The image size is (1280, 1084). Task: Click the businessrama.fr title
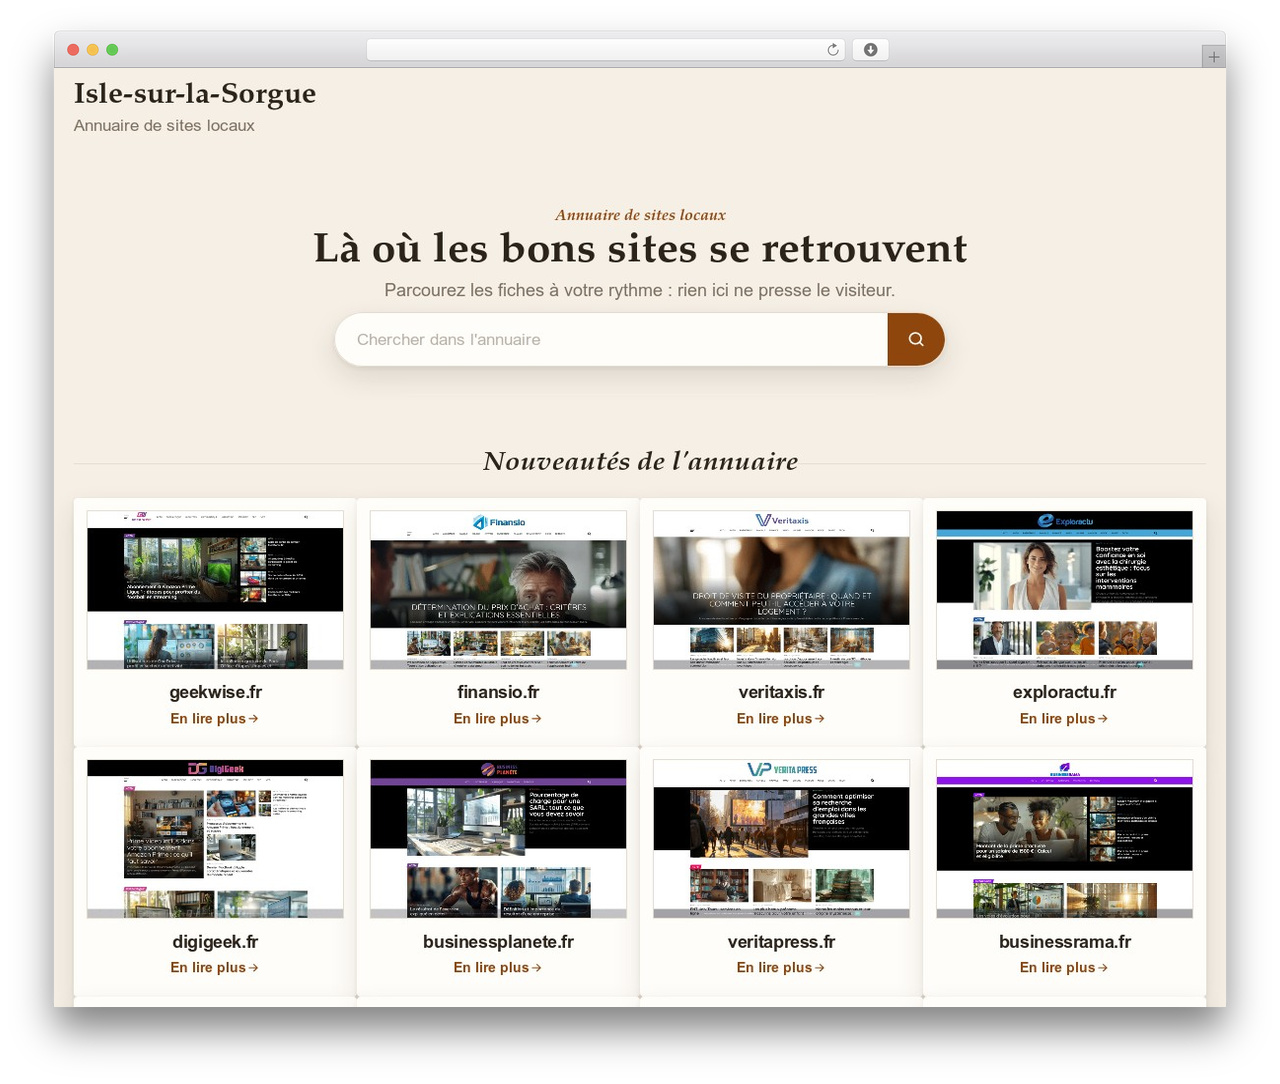(1064, 941)
